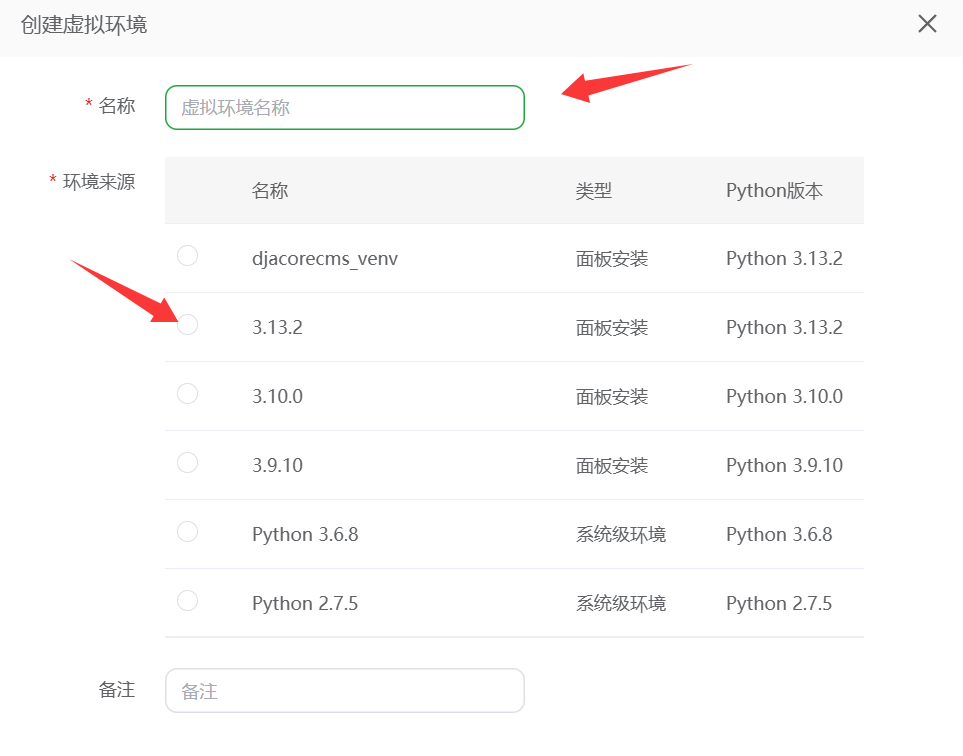
Task: Select the Python 3.6.8 system environment radio
Action: (x=187, y=532)
